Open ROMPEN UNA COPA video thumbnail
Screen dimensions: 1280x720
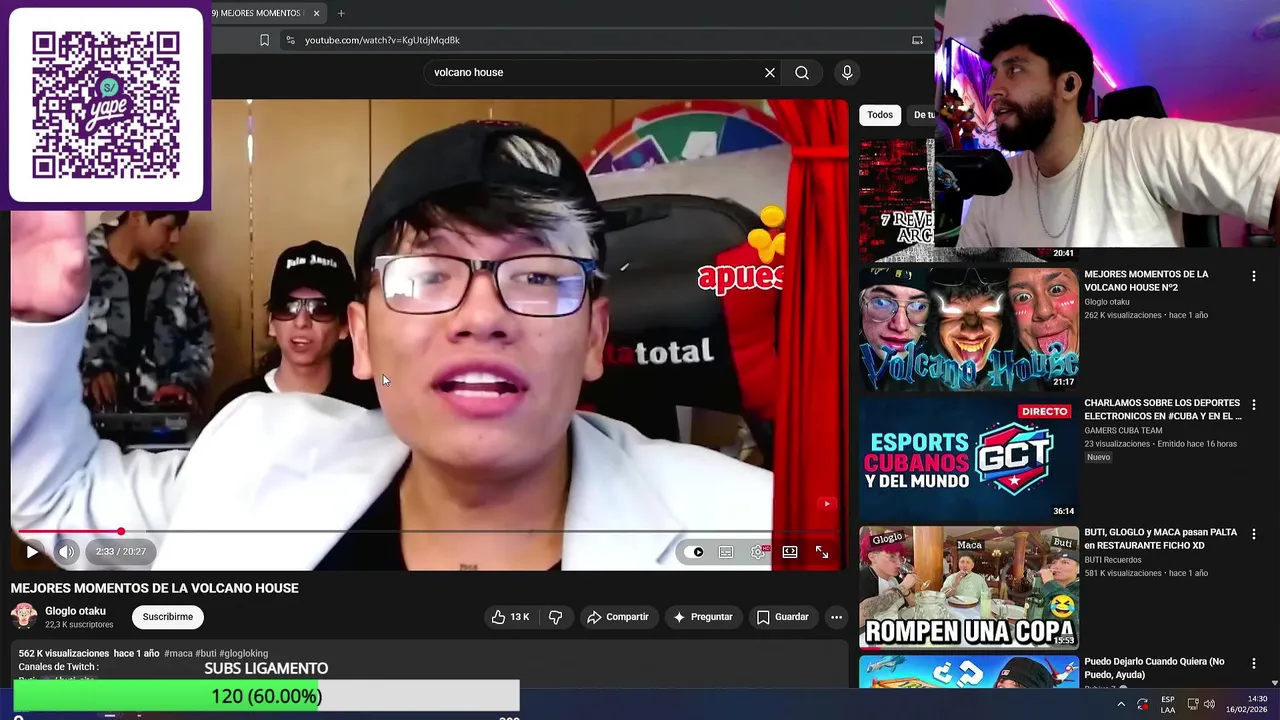(x=969, y=587)
